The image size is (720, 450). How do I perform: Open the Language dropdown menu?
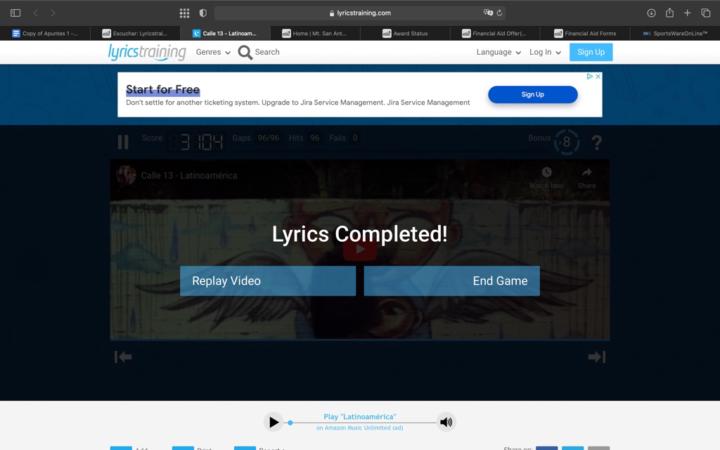coord(498,52)
